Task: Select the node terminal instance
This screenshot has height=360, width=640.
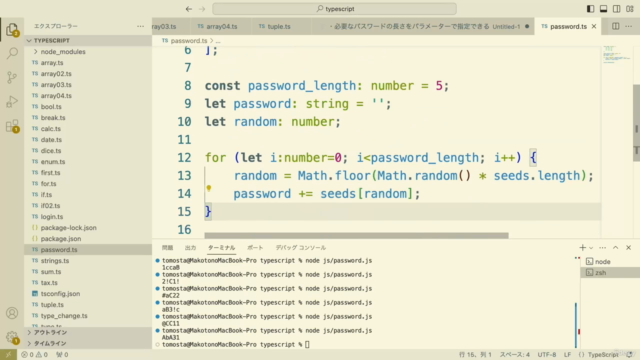Action: click(610, 262)
